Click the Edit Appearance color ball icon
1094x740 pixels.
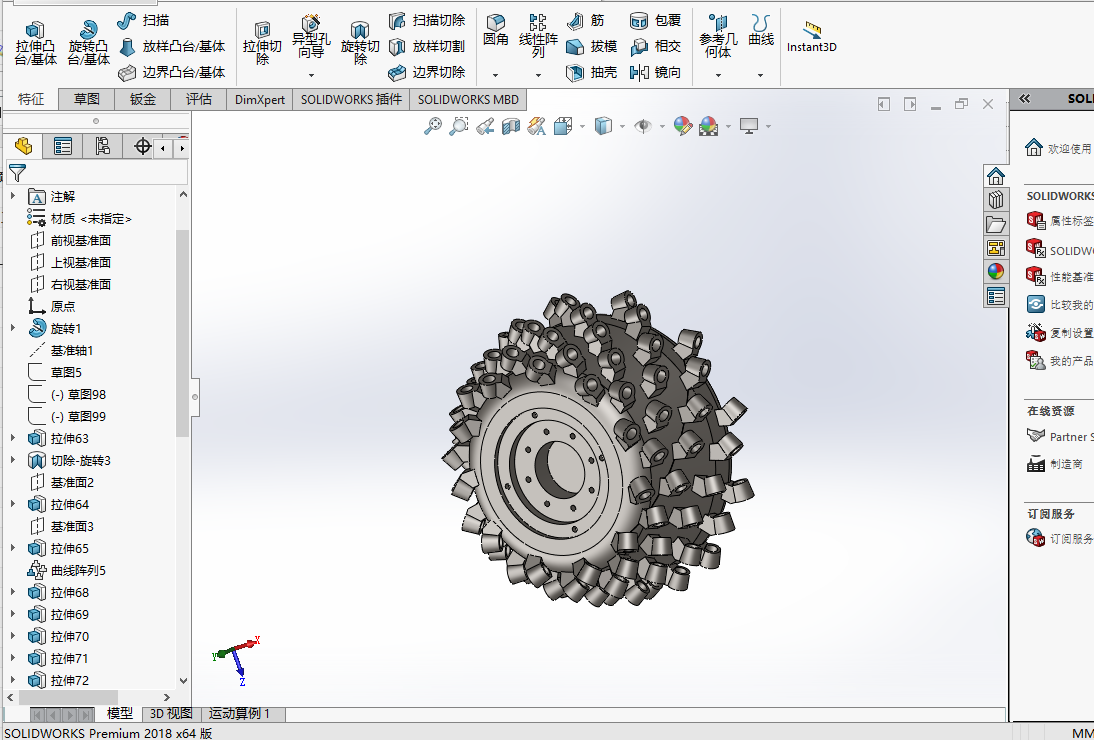[x=682, y=126]
